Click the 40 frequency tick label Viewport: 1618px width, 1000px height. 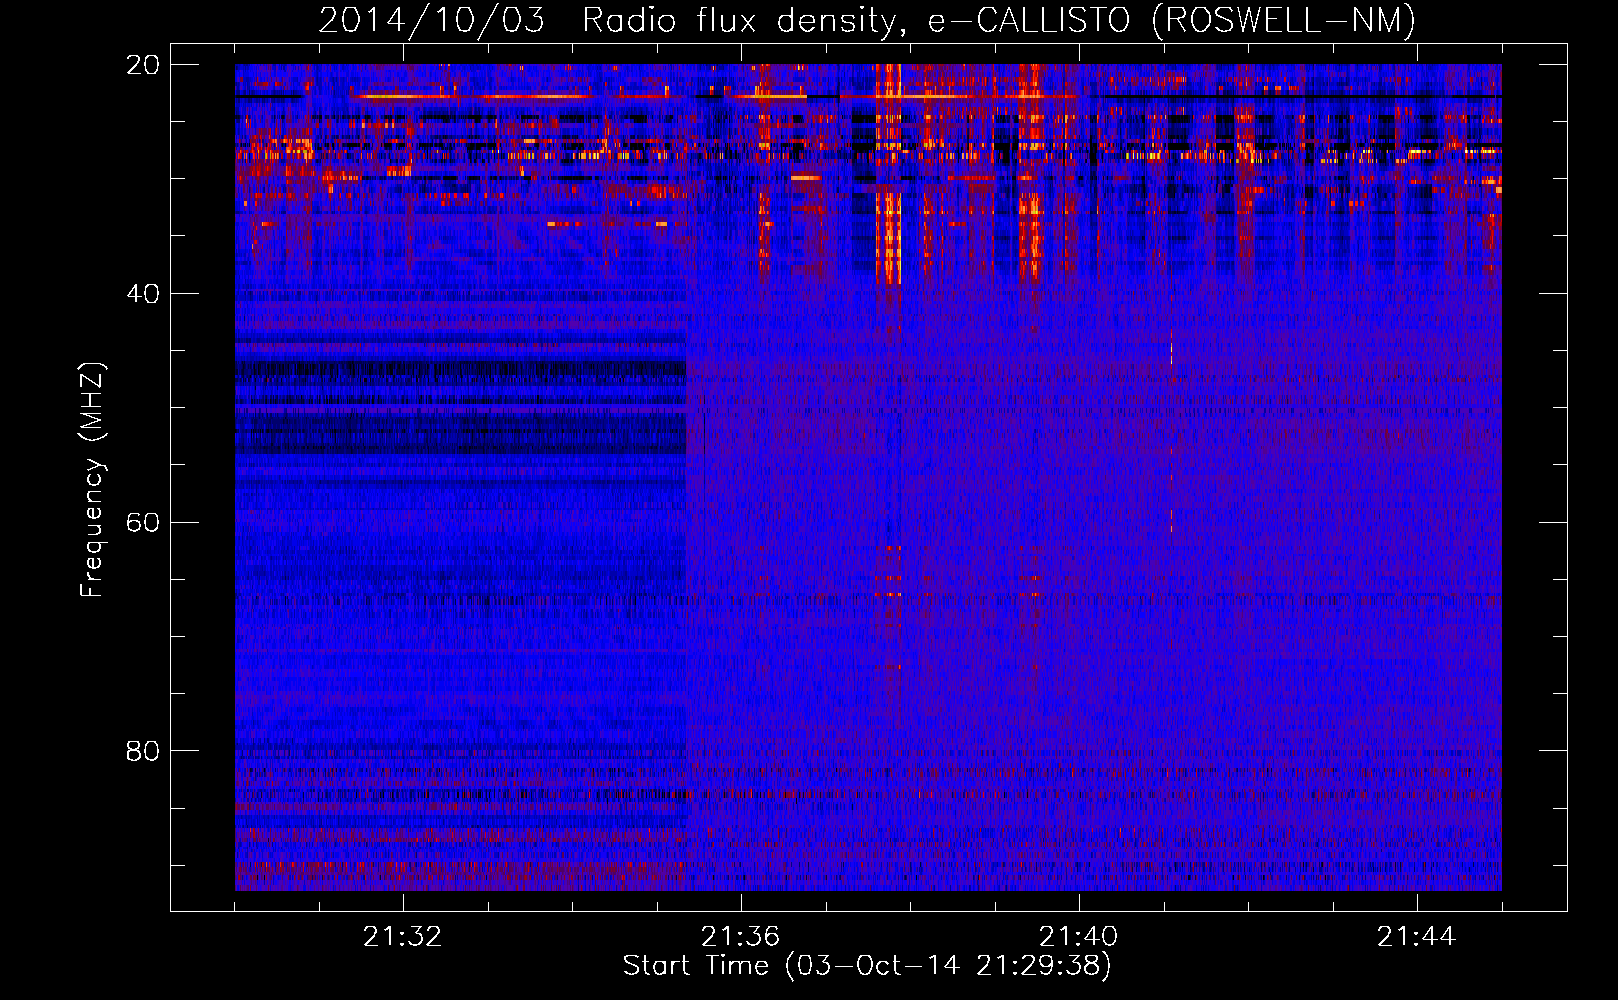143,294
